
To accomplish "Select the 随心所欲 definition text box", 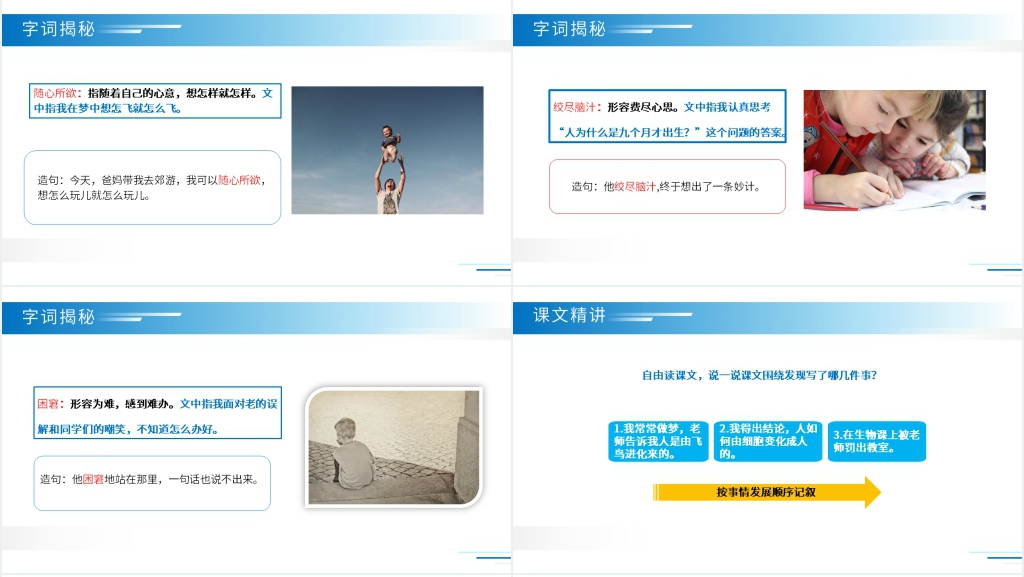I will pos(156,100).
